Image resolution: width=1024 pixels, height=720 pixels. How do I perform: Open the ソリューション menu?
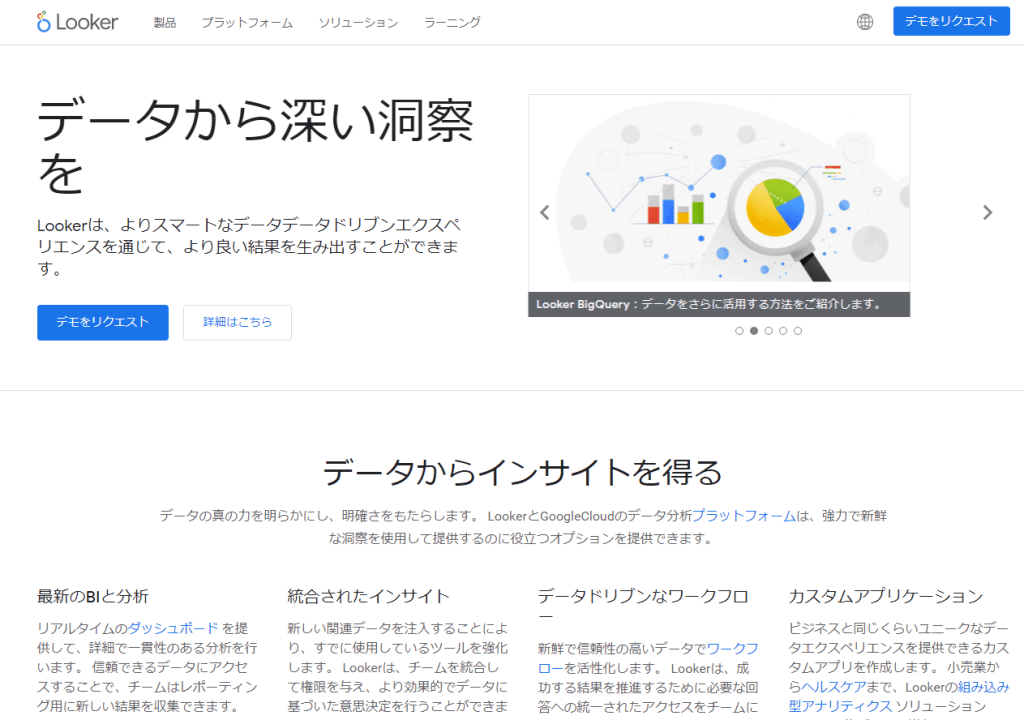[x=358, y=22]
